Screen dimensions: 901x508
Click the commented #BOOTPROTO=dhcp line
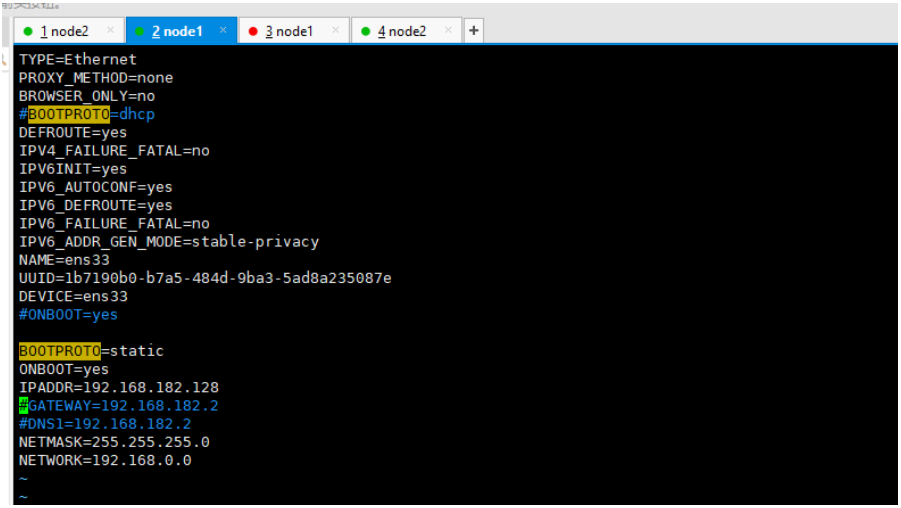tap(86, 114)
